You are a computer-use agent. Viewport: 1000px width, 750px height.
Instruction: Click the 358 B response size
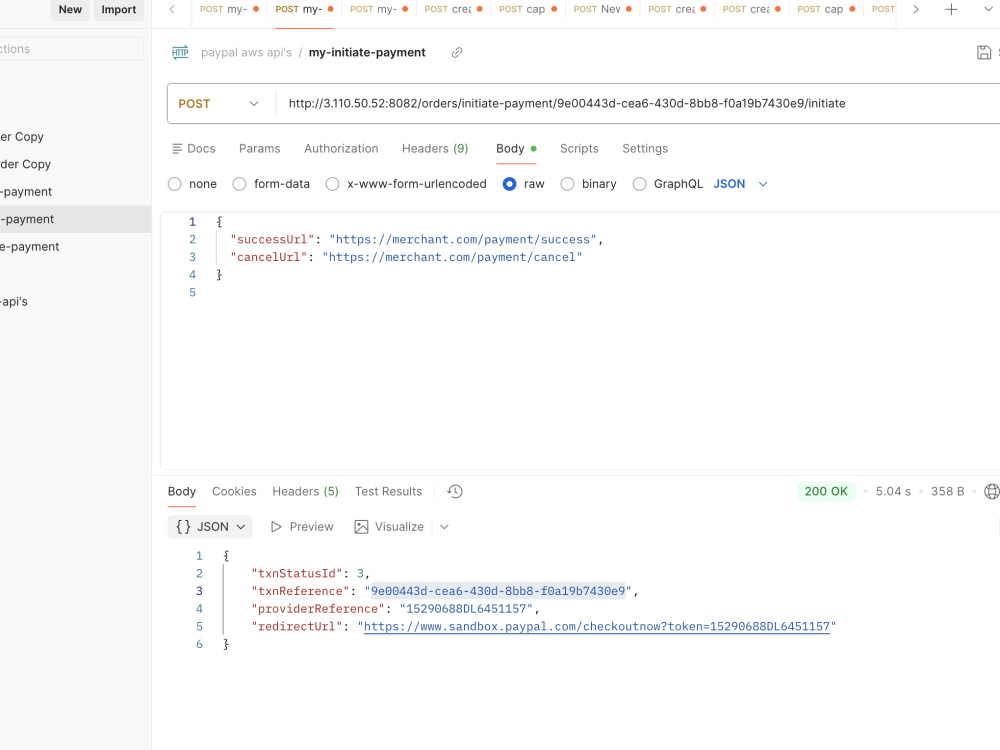(x=948, y=492)
